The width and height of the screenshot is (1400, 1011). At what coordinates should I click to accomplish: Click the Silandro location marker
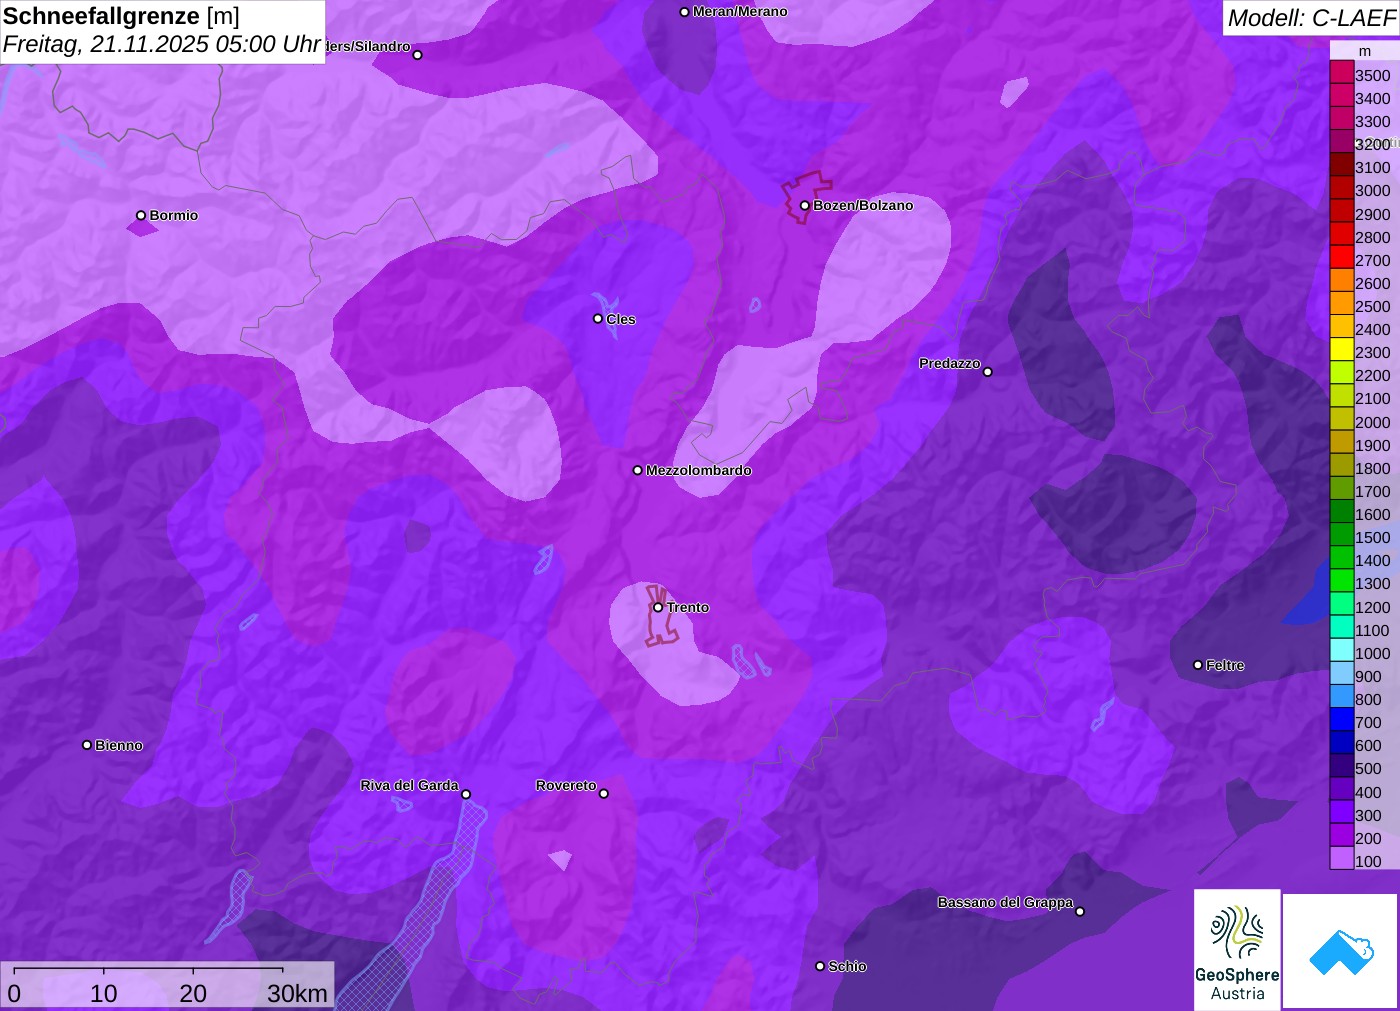[418, 55]
